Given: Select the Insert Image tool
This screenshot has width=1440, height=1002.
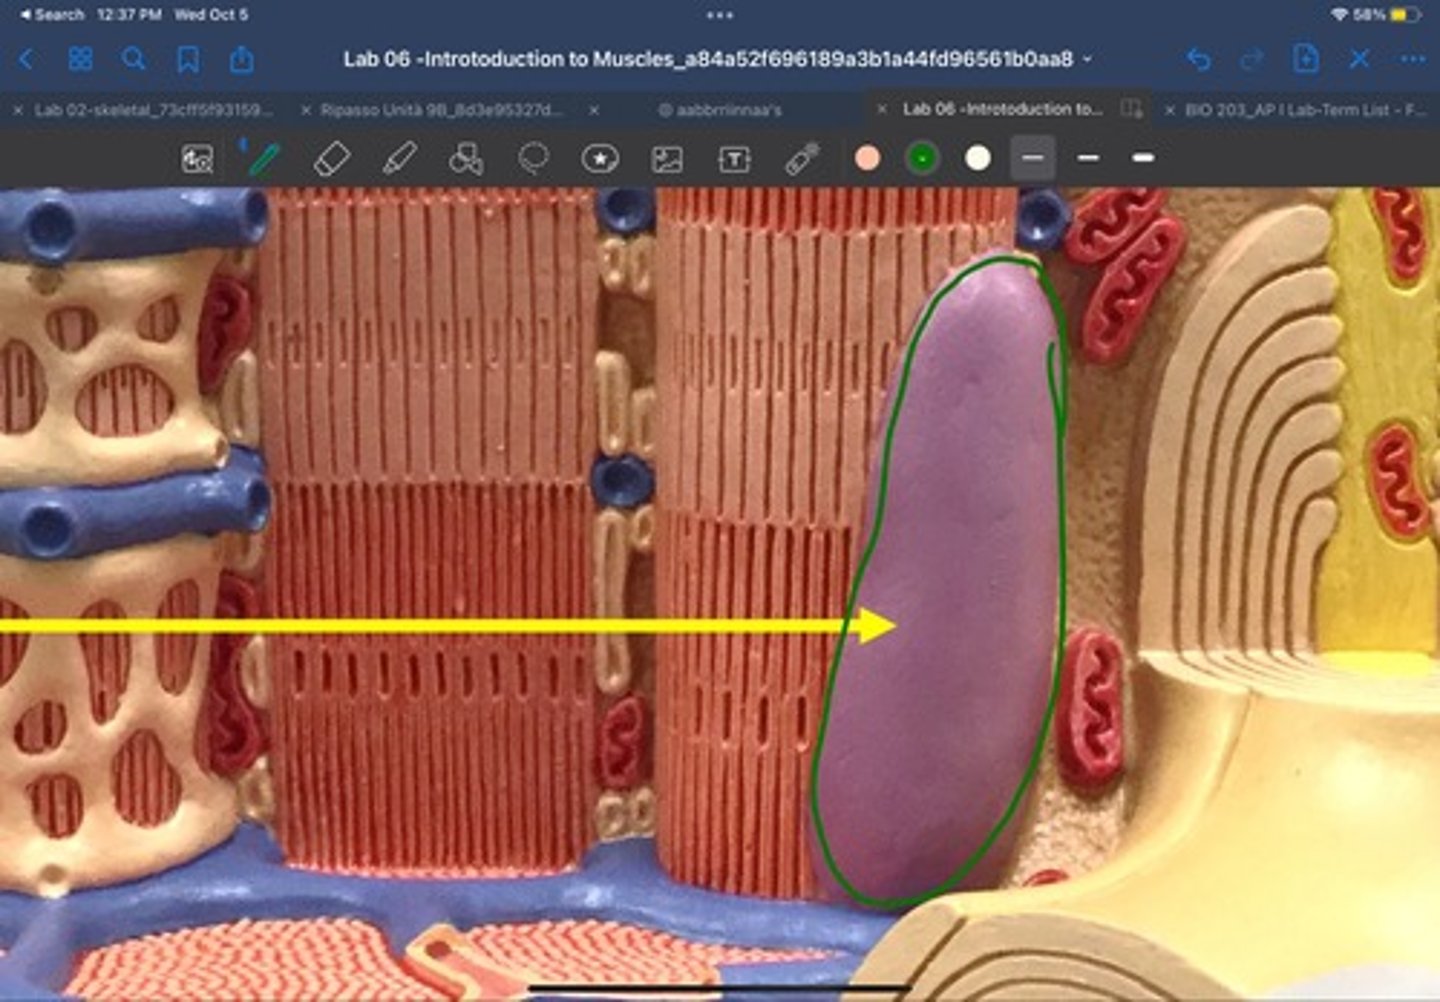Looking at the screenshot, I should click(667, 158).
